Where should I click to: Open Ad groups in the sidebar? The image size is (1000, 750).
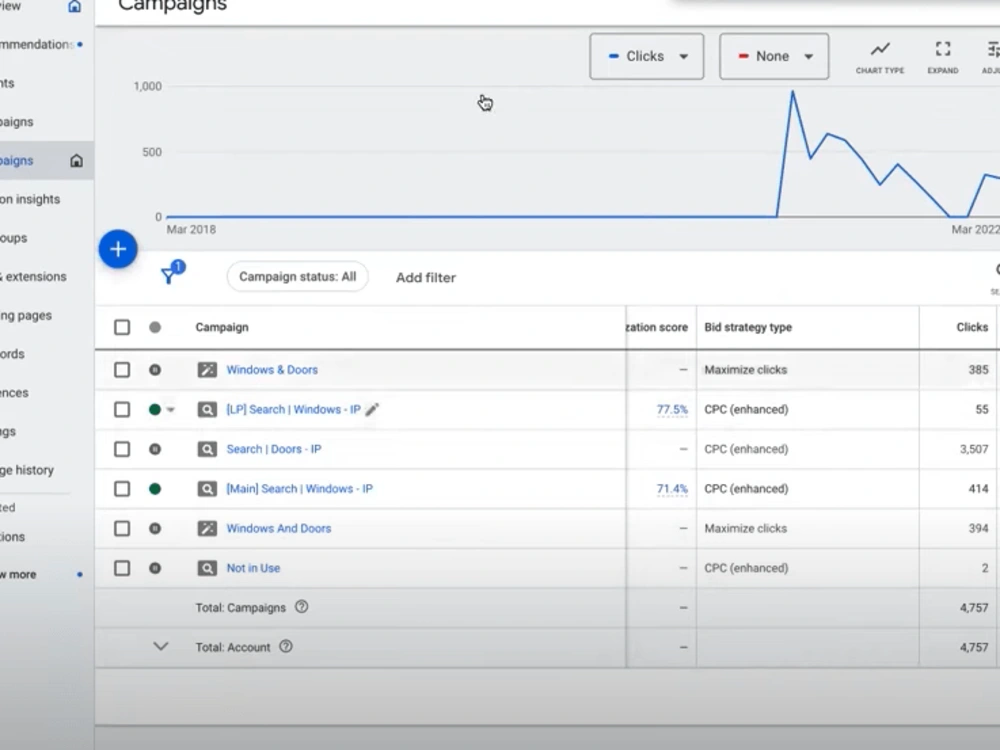click(13, 238)
